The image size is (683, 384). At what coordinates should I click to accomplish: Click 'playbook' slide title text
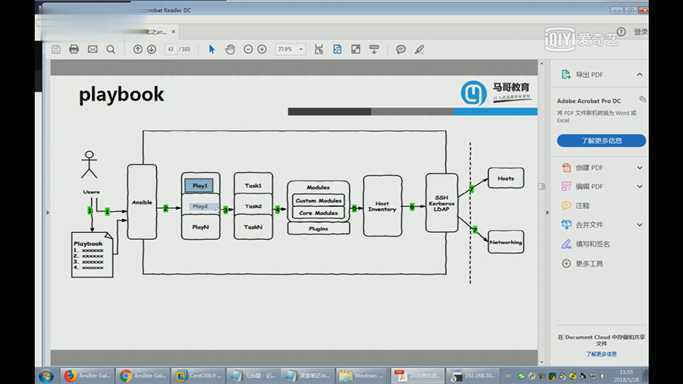(x=122, y=94)
